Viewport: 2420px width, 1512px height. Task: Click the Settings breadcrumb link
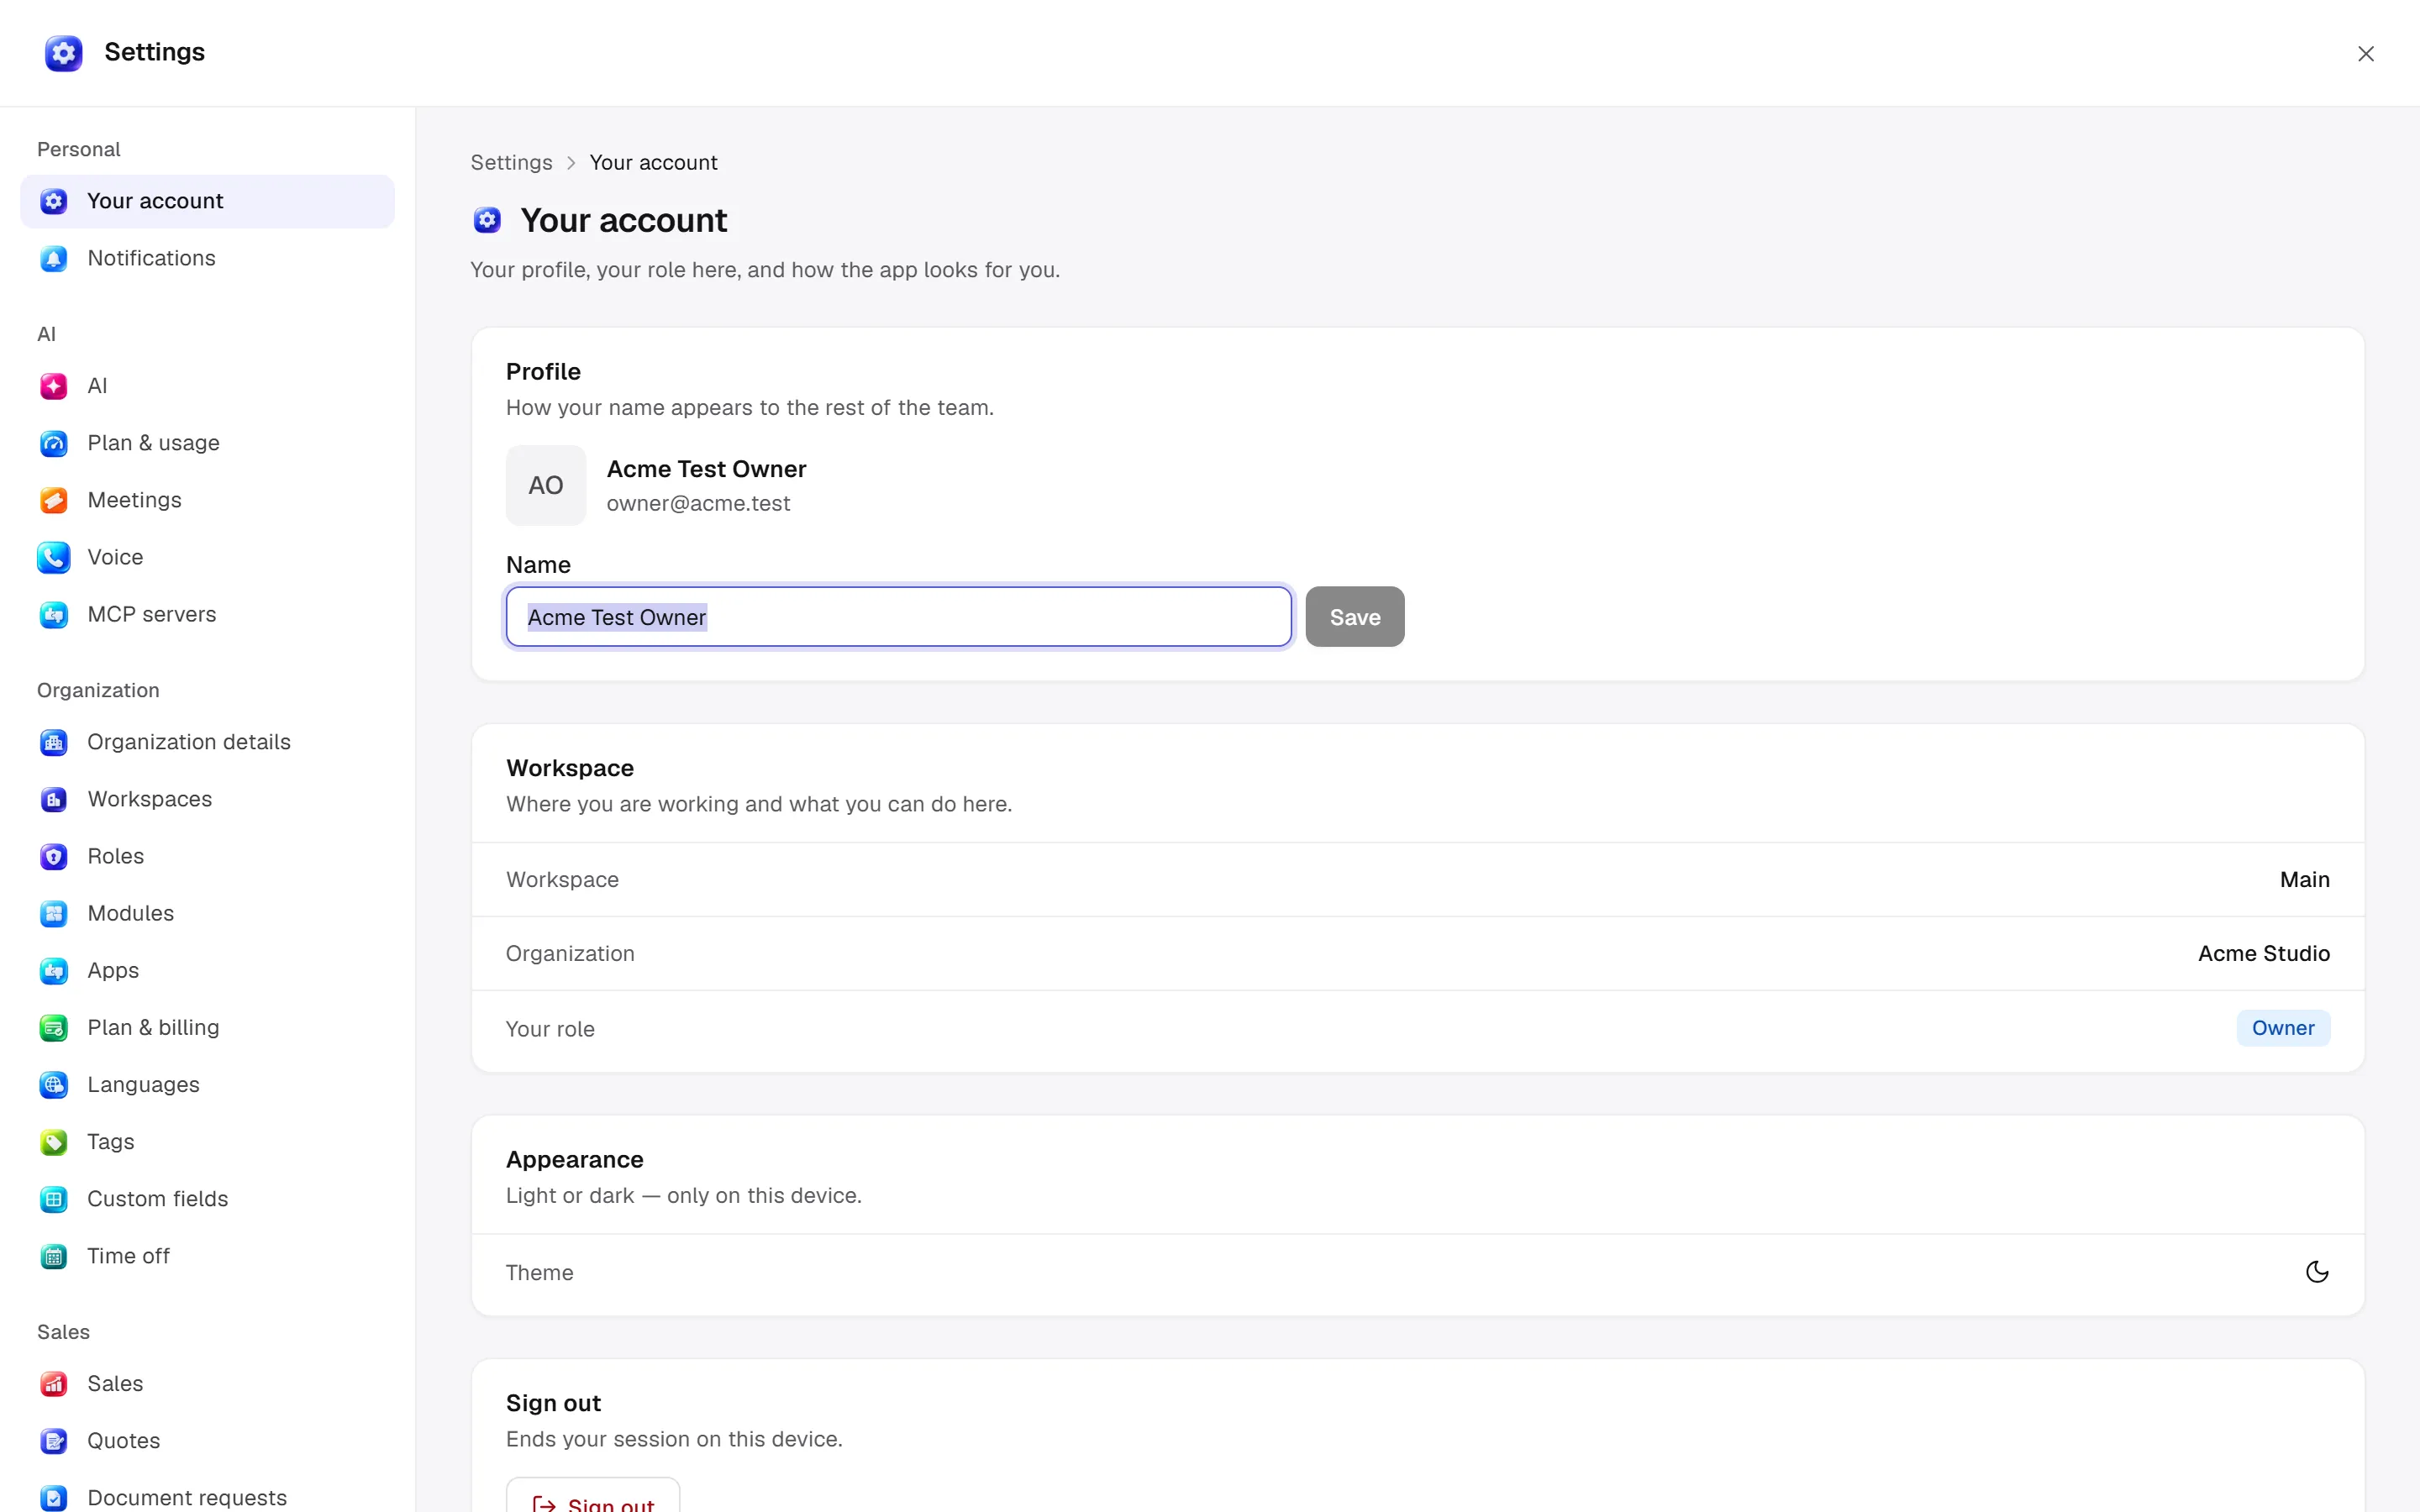click(511, 162)
